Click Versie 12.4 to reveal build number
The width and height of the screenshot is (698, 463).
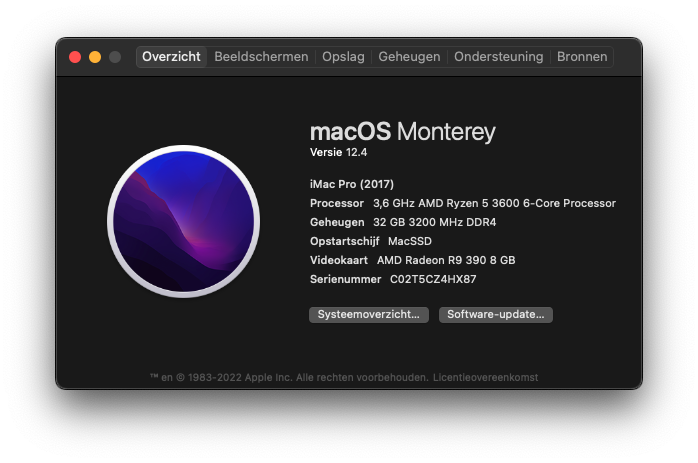pyautogui.click(x=340, y=152)
